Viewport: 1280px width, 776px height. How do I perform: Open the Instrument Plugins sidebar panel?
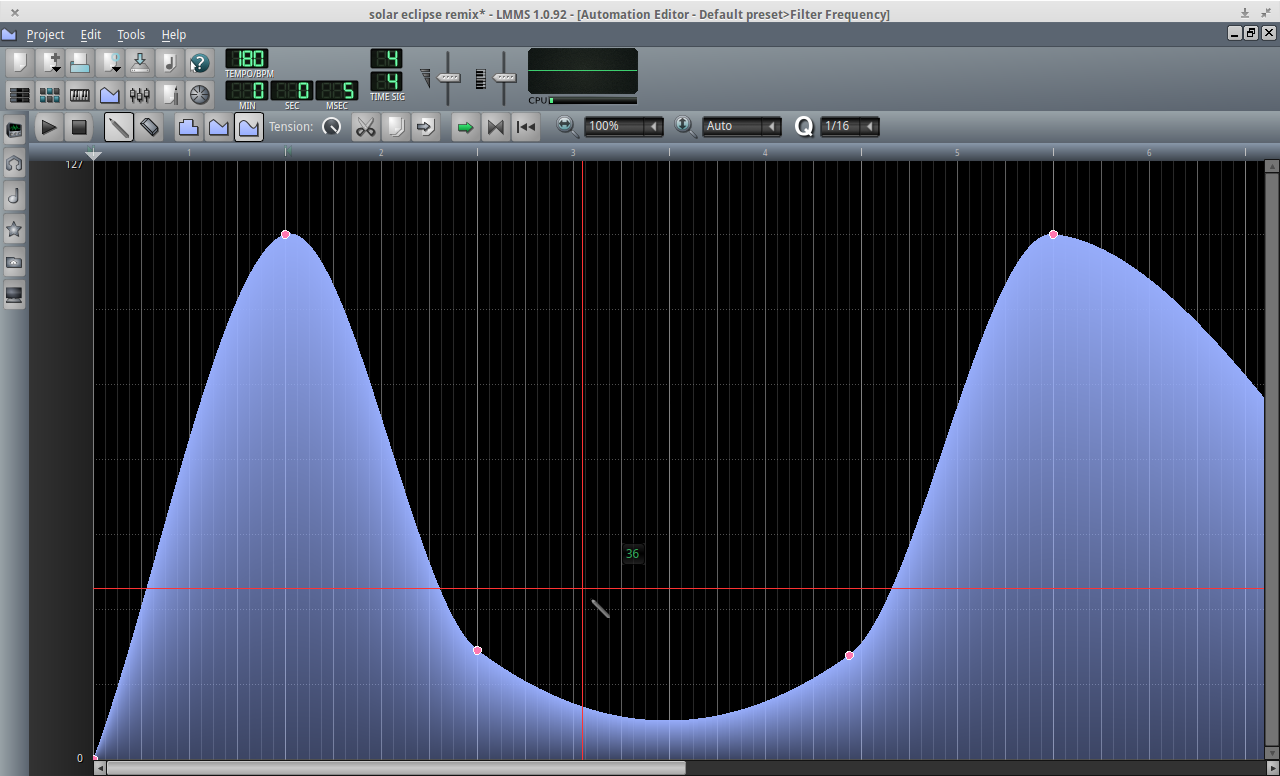[15, 130]
